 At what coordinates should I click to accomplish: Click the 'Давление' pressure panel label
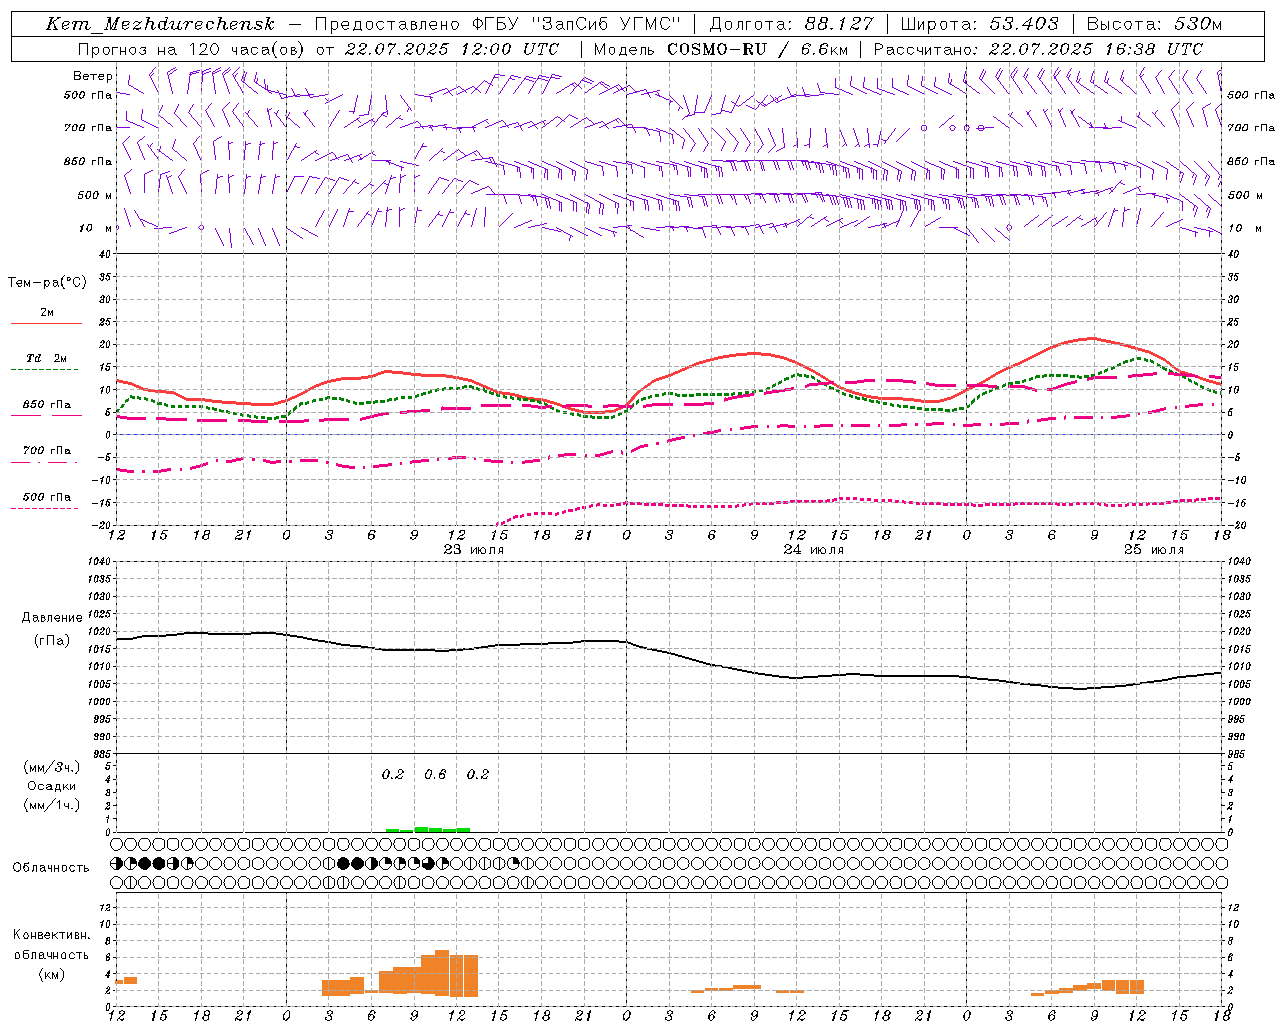tap(52, 618)
